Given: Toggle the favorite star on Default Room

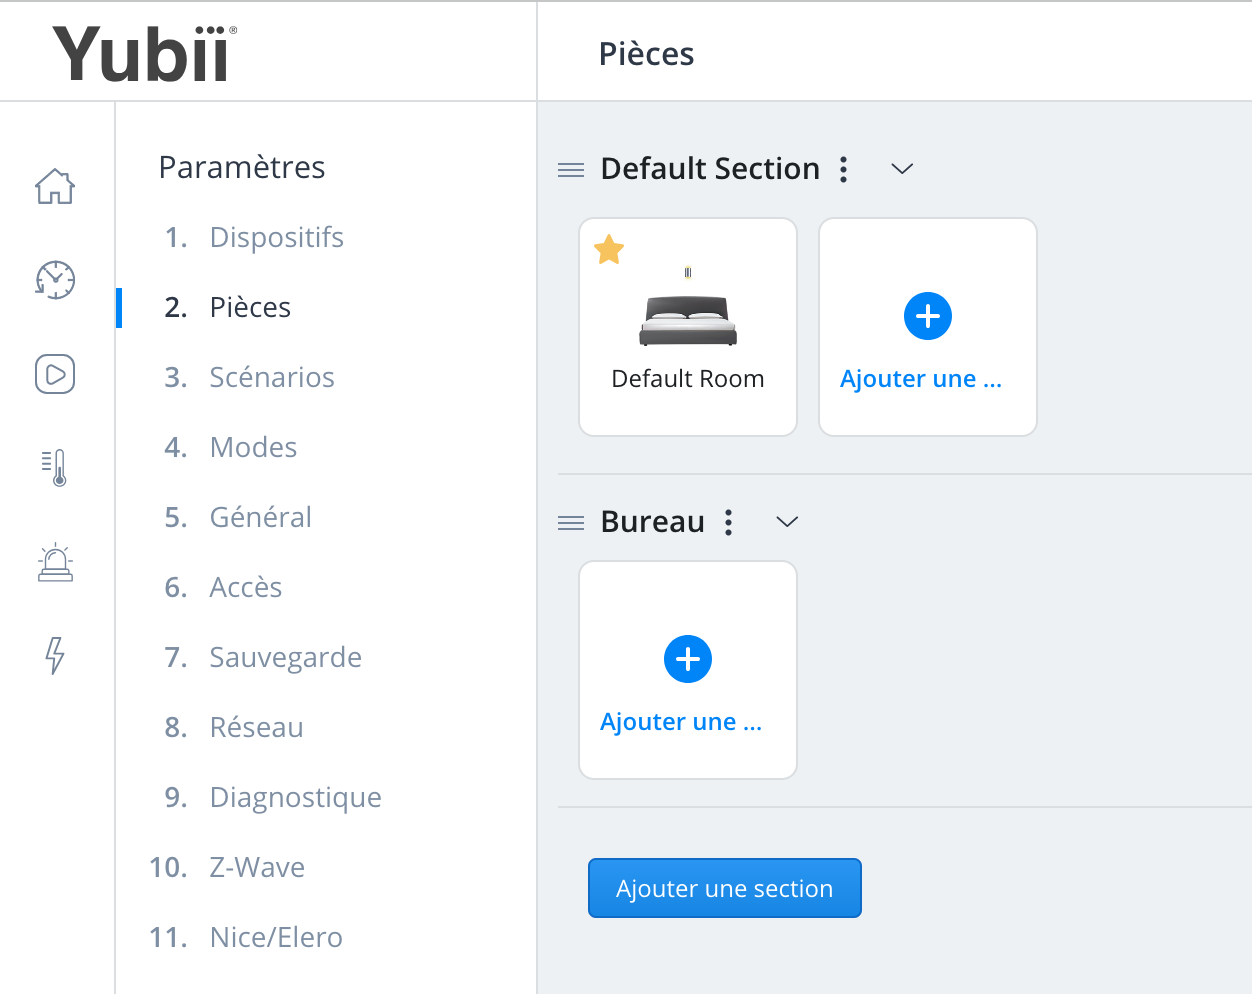Looking at the screenshot, I should pos(609,249).
